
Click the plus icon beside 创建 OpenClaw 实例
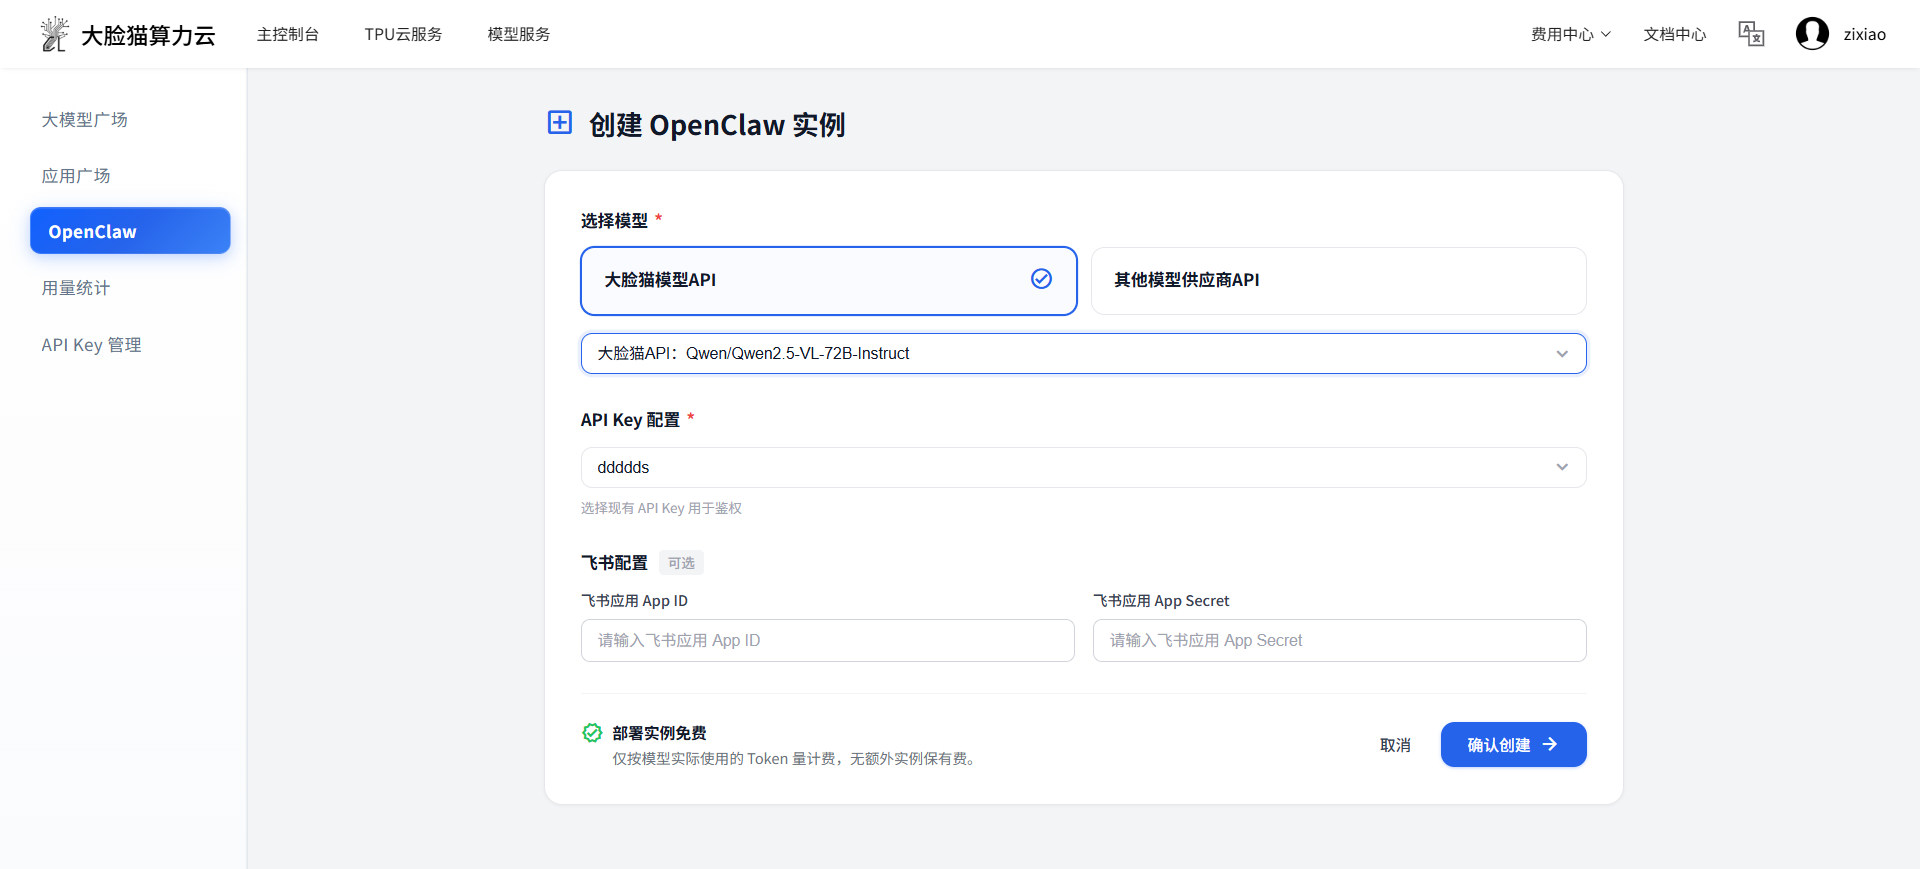pos(560,123)
